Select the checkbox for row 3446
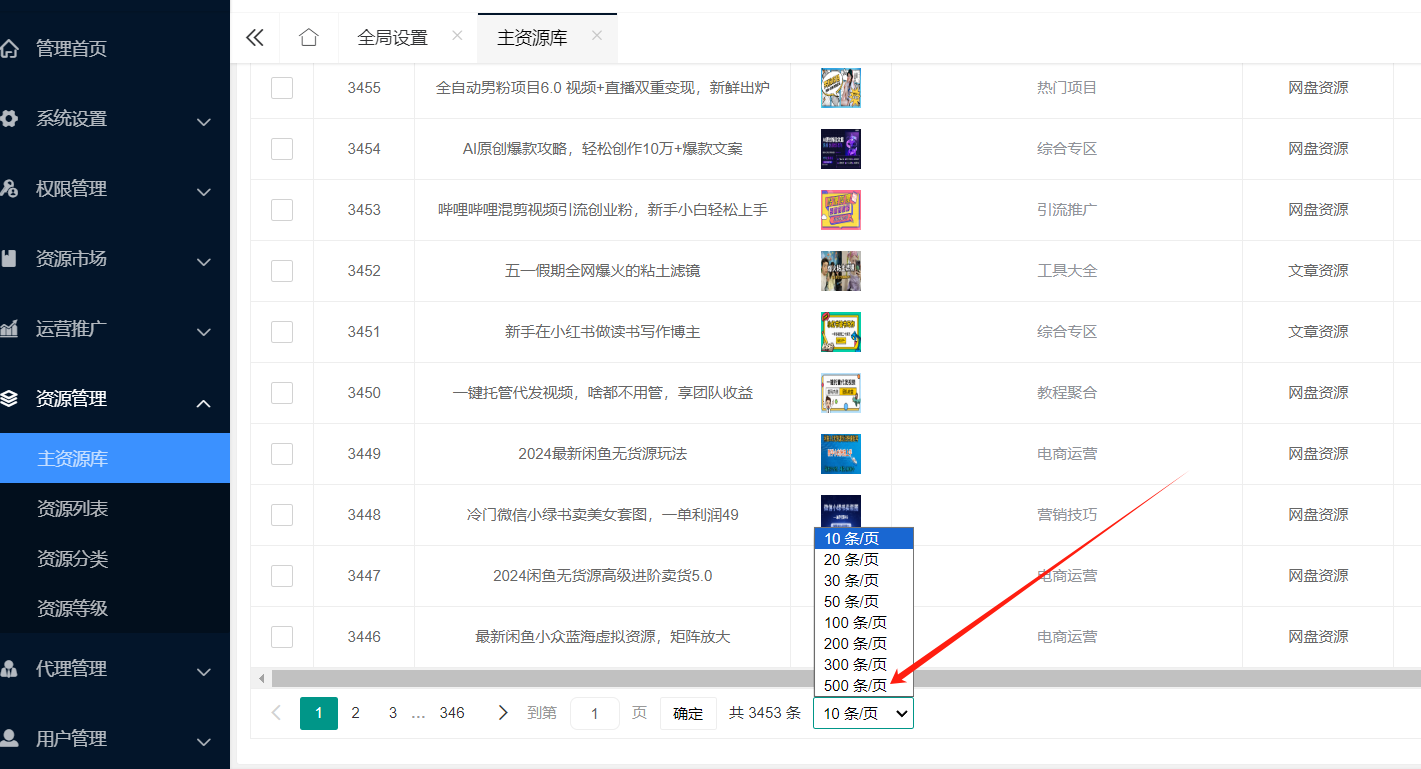The height and width of the screenshot is (769, 1421). (282, 636)
